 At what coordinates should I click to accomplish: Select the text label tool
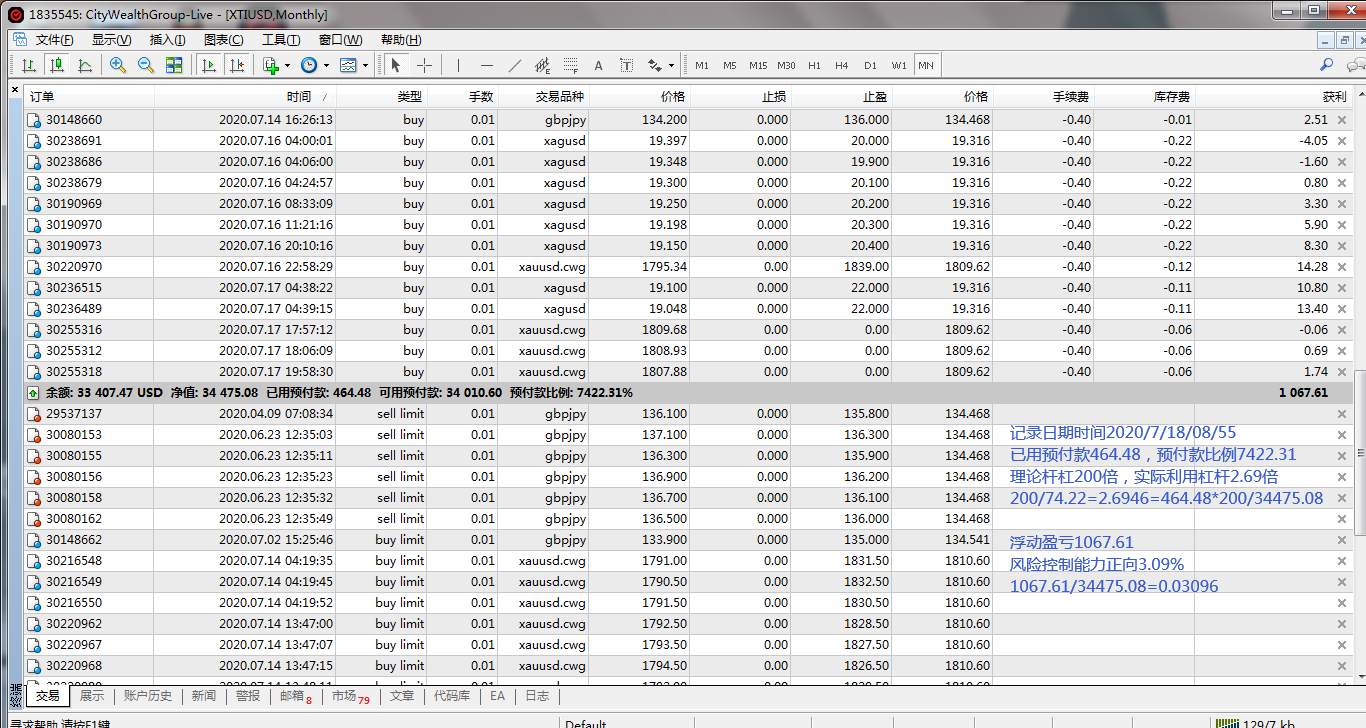click(x=627, y=65)
